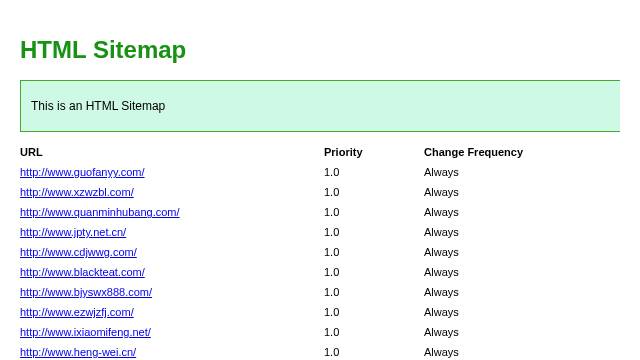Screen dimensions: 640x360
Task: Select priority 1.0 in bjyswx888.com row
Action: tap(331, 292)
